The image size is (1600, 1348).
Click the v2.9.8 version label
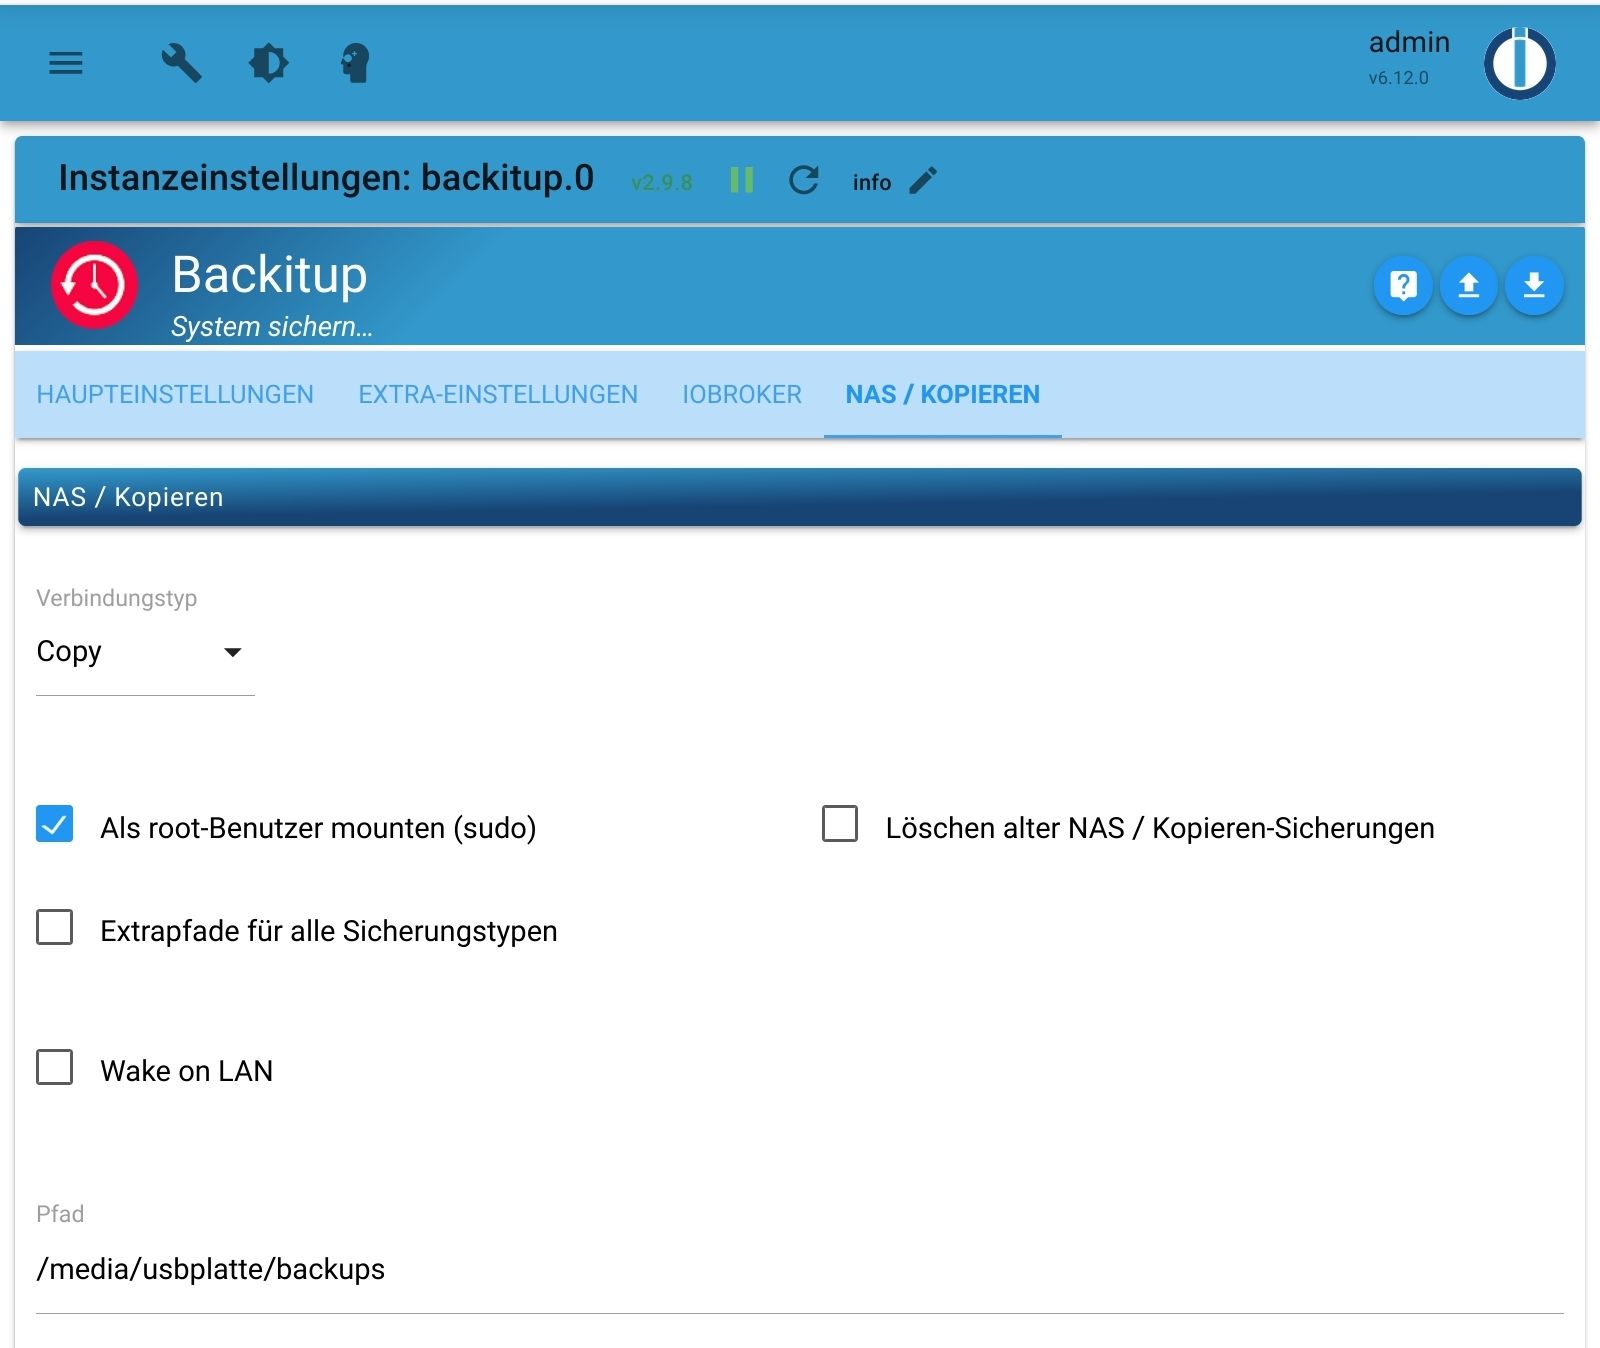662,182
